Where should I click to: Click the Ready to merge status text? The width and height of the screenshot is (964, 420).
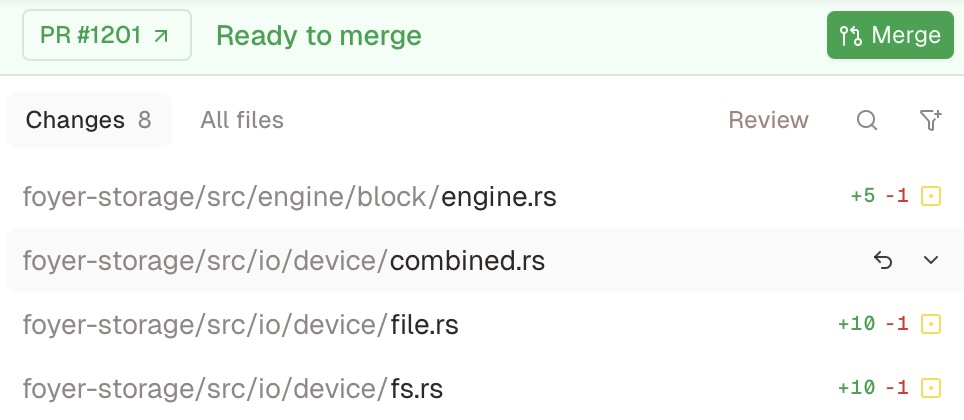[x=319, y=36]
